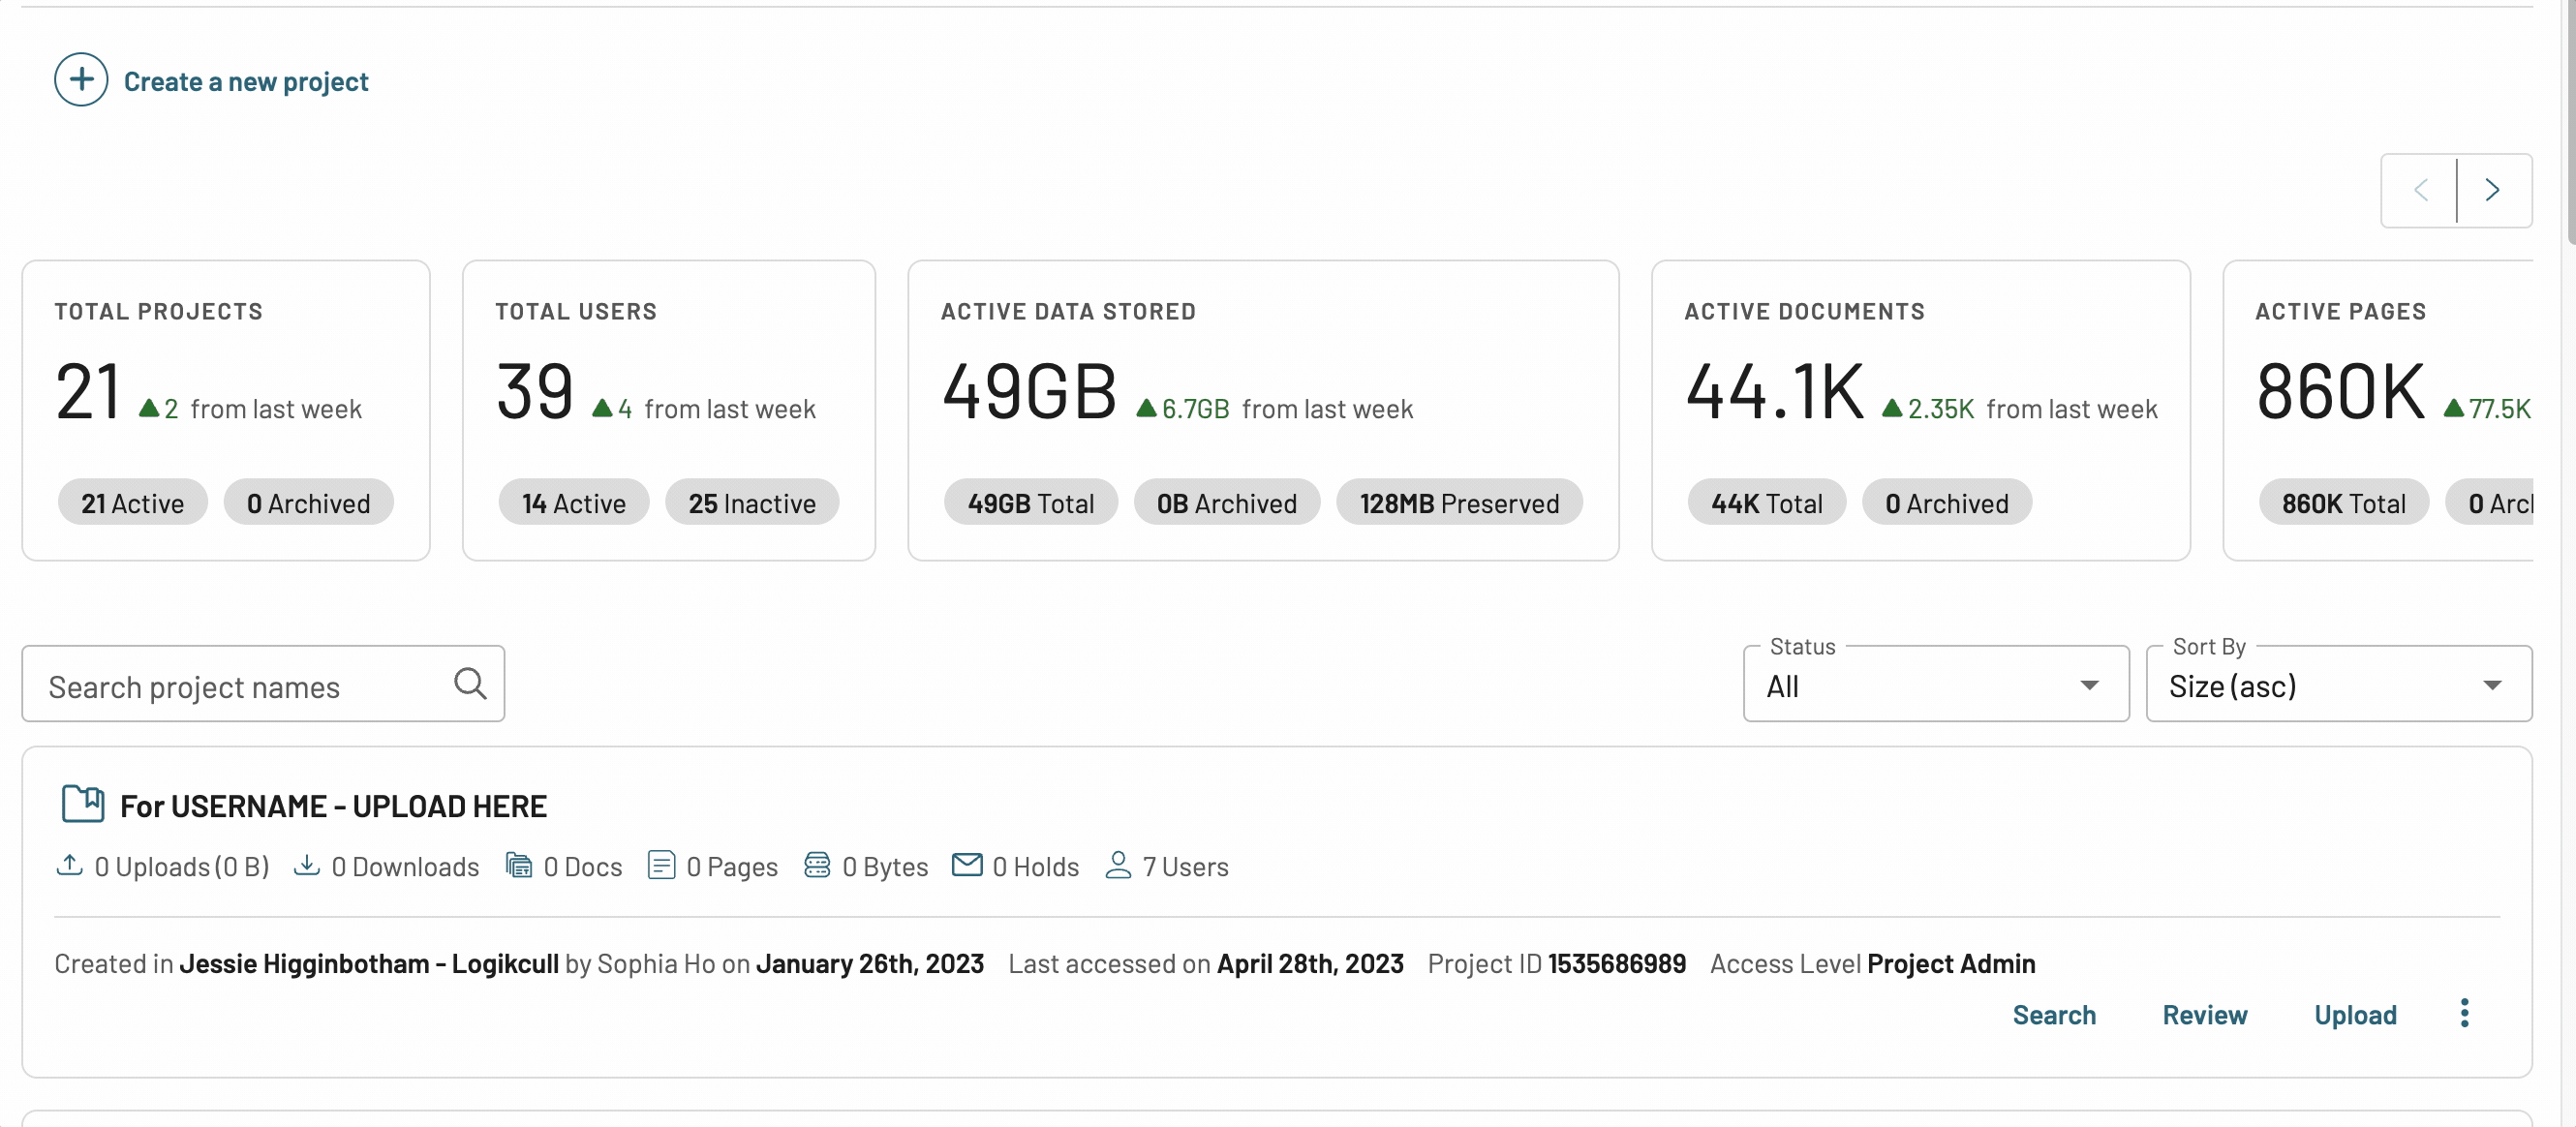
Task: Click Jessie Higginbotham - Logikcull account name
Action: (369, 963)
